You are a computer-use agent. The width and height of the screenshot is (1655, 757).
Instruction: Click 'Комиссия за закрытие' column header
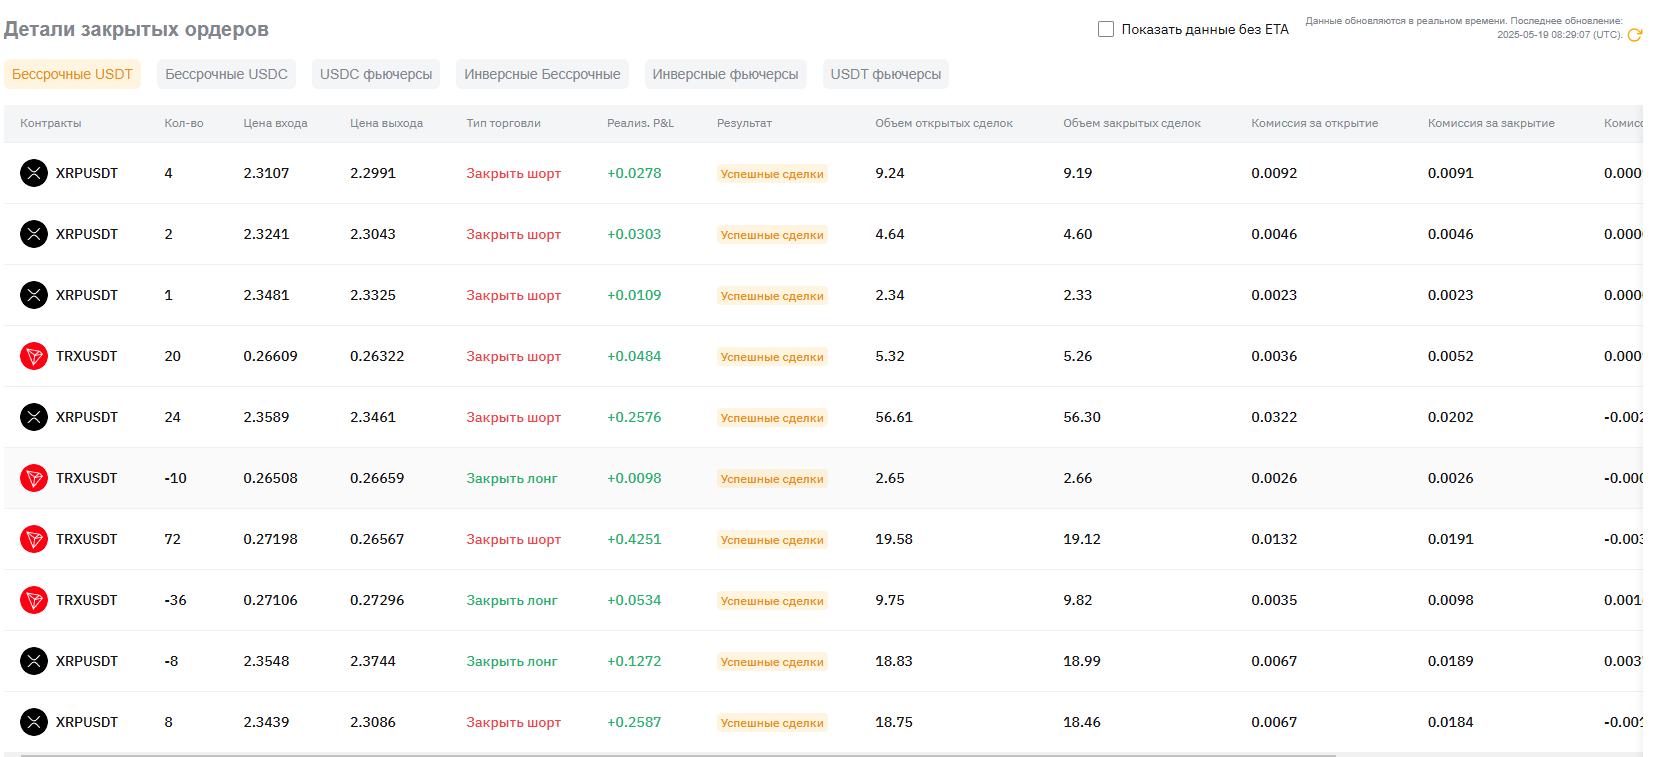[1491, 123]
